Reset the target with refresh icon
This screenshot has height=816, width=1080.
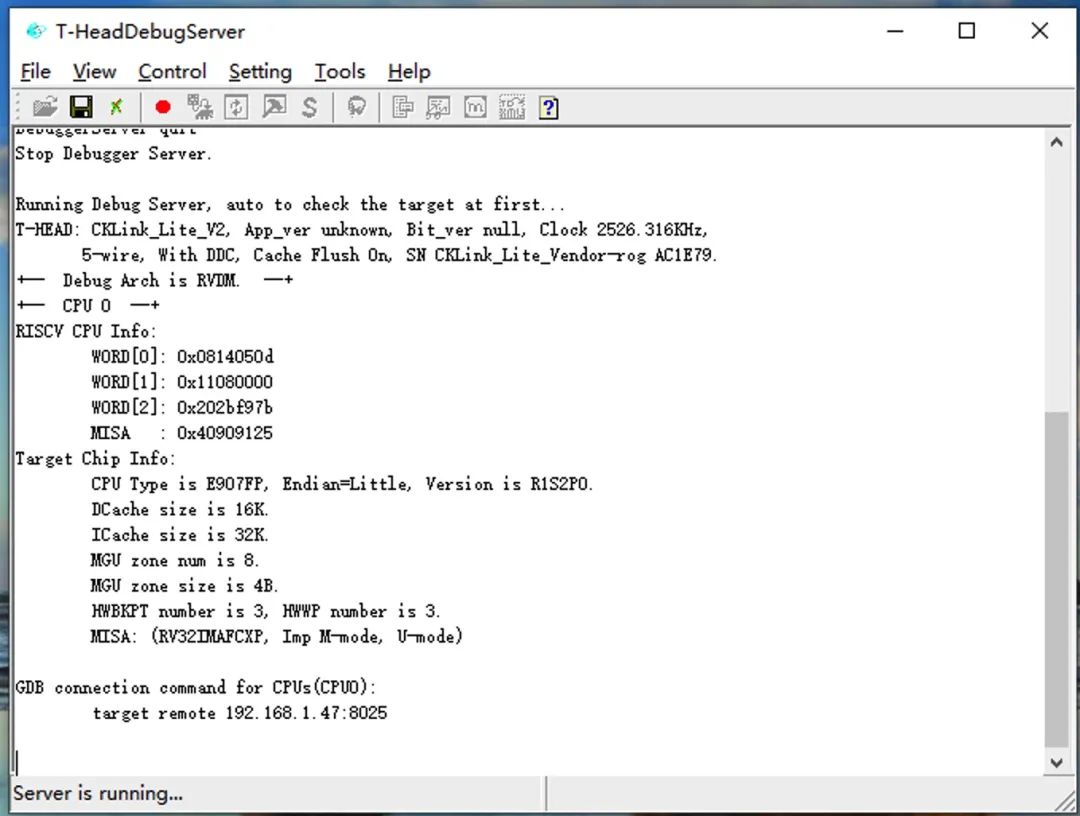[237, 106]
